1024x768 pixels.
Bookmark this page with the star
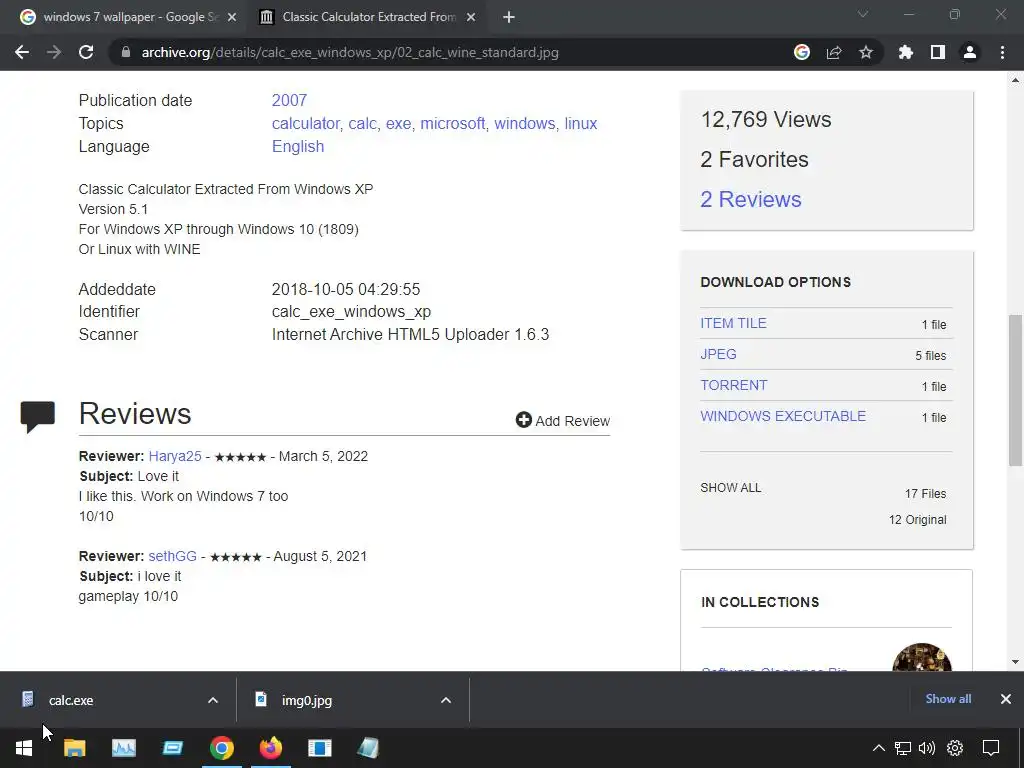(x=866, y=52)
